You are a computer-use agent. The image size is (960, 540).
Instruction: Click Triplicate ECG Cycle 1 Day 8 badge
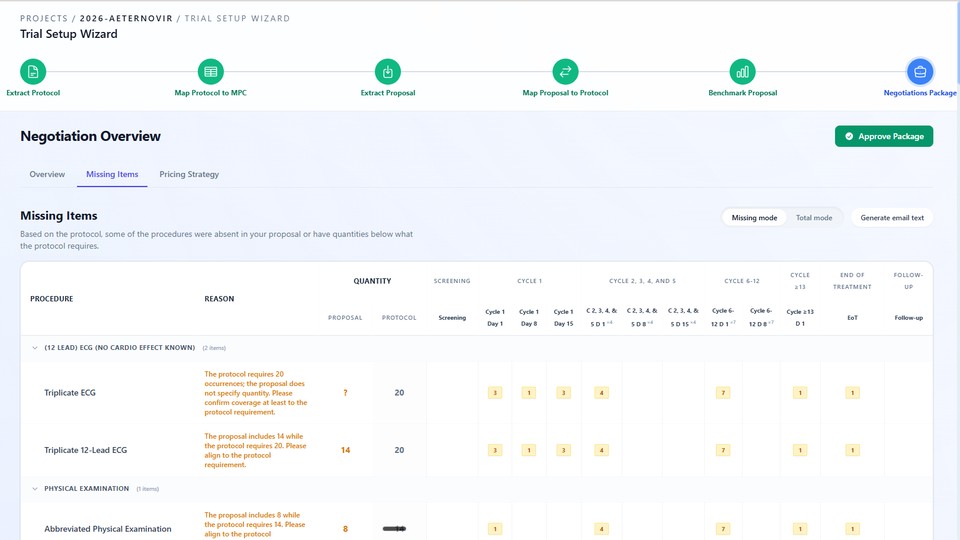click(528, 392)
